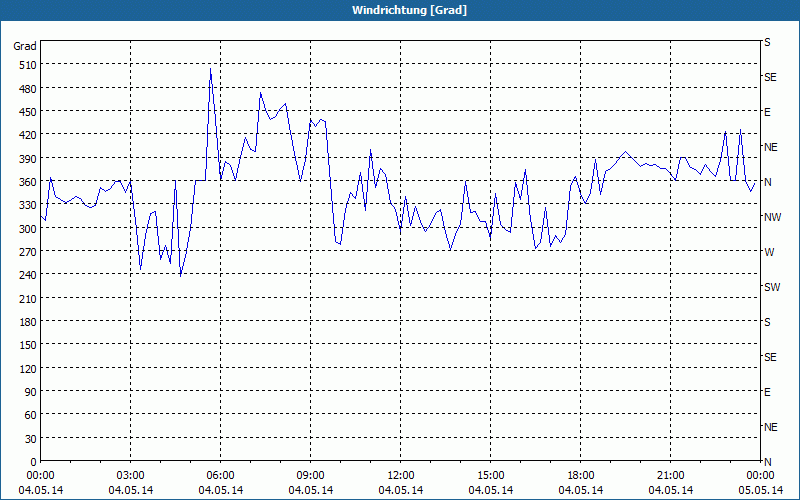800x500 pixels.
Task: Click the 05.05.14 end date label
Action: click(761, 490)
